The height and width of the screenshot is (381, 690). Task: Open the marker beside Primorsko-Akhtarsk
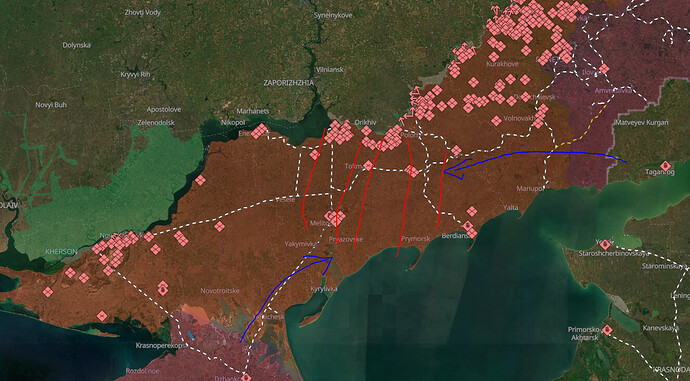pyautogui.click(x=607, y=330)
